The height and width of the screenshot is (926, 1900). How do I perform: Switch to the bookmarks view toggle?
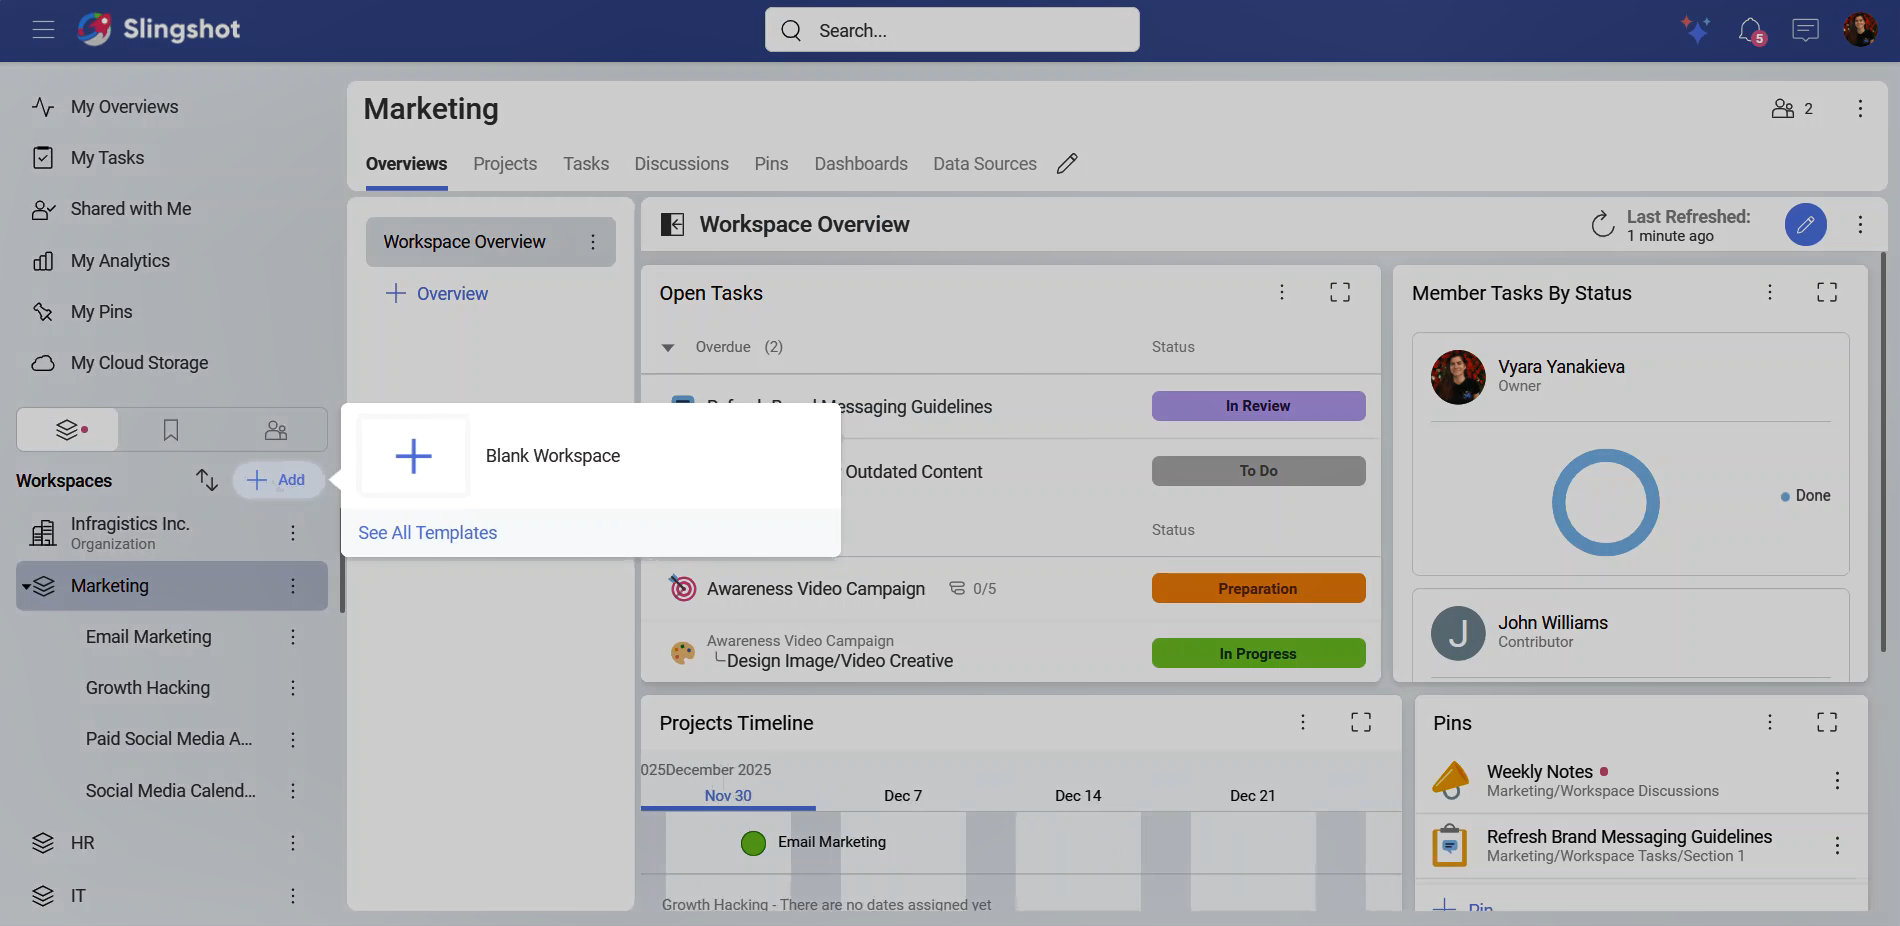point(171,430)
